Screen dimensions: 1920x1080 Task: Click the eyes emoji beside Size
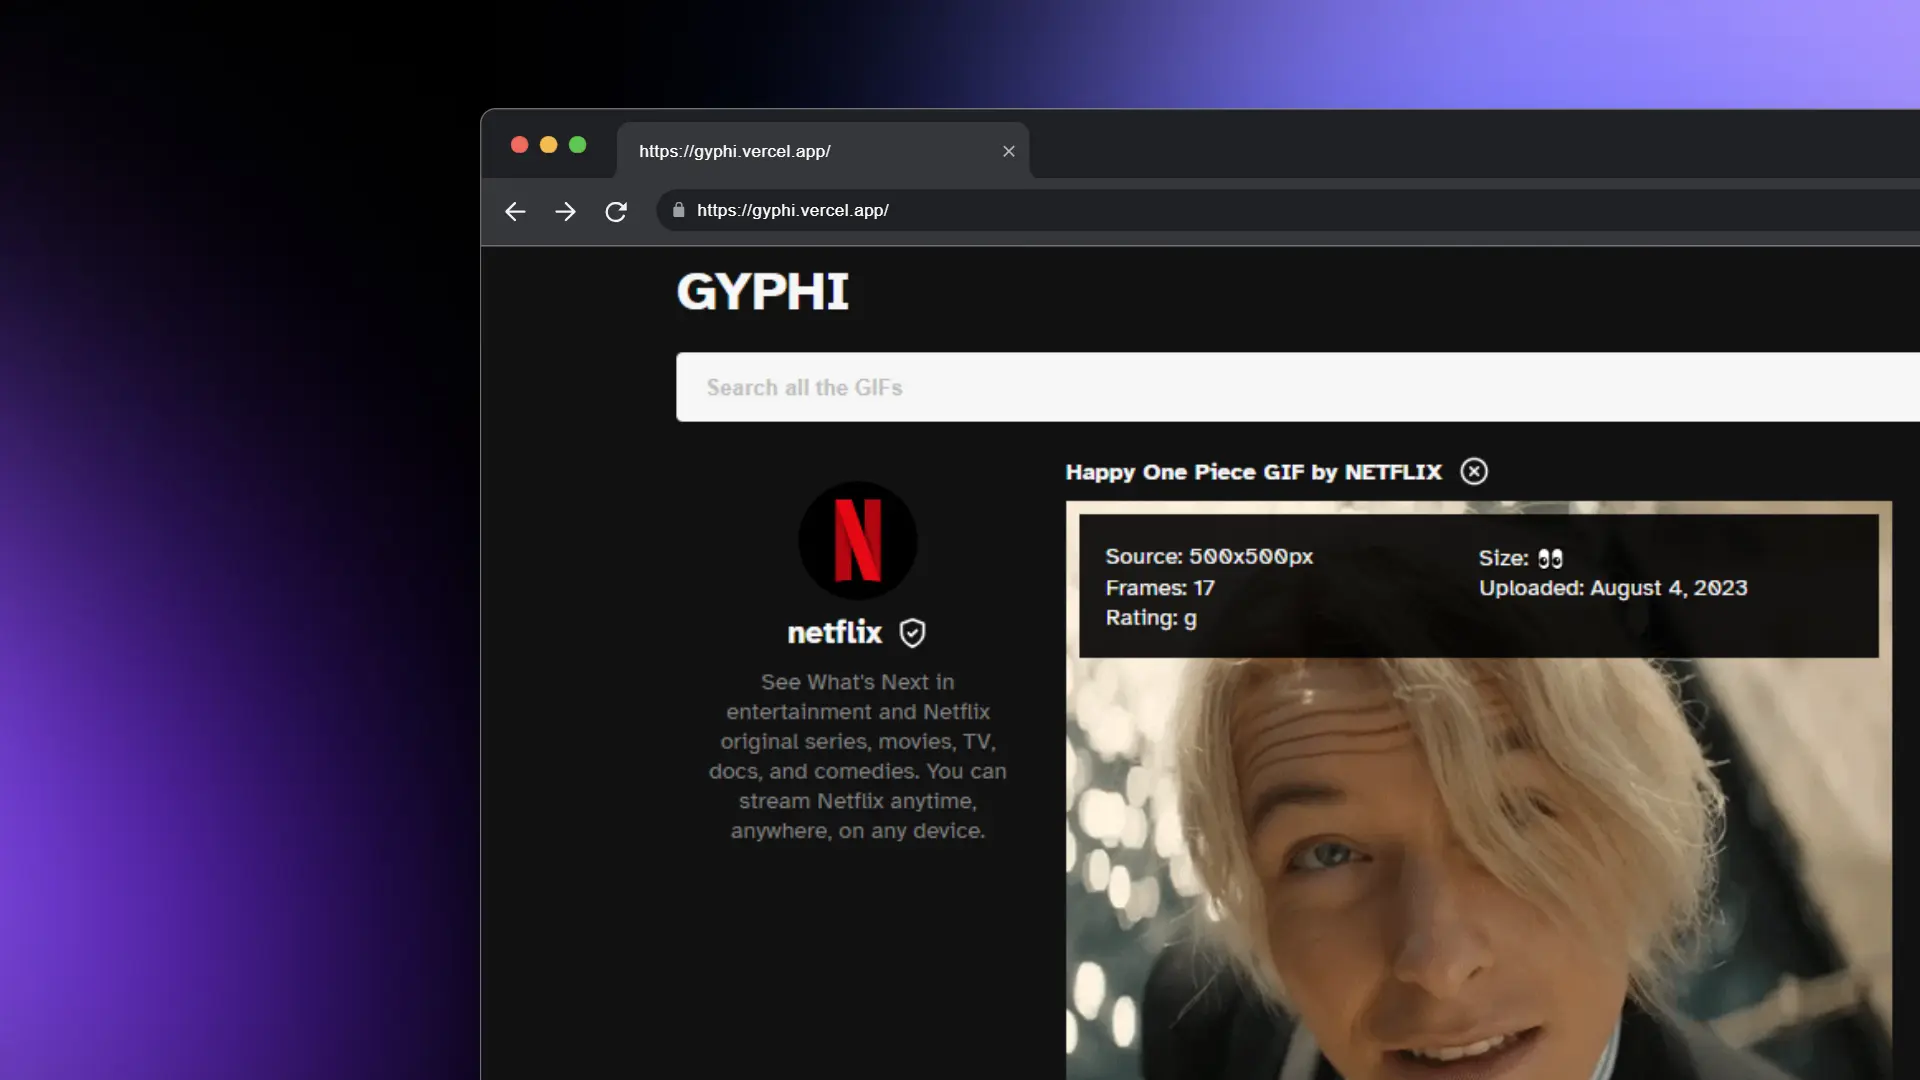(1551, 558)
